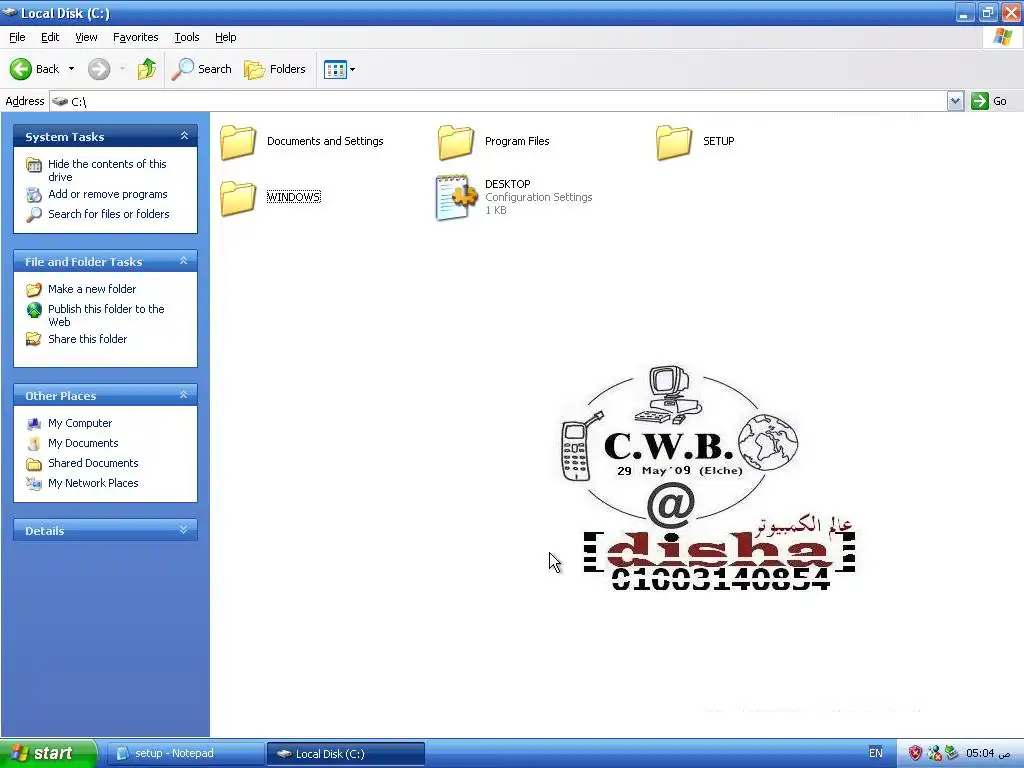Switch to setup - Notepad taskbar button

[x=185, y=753]
